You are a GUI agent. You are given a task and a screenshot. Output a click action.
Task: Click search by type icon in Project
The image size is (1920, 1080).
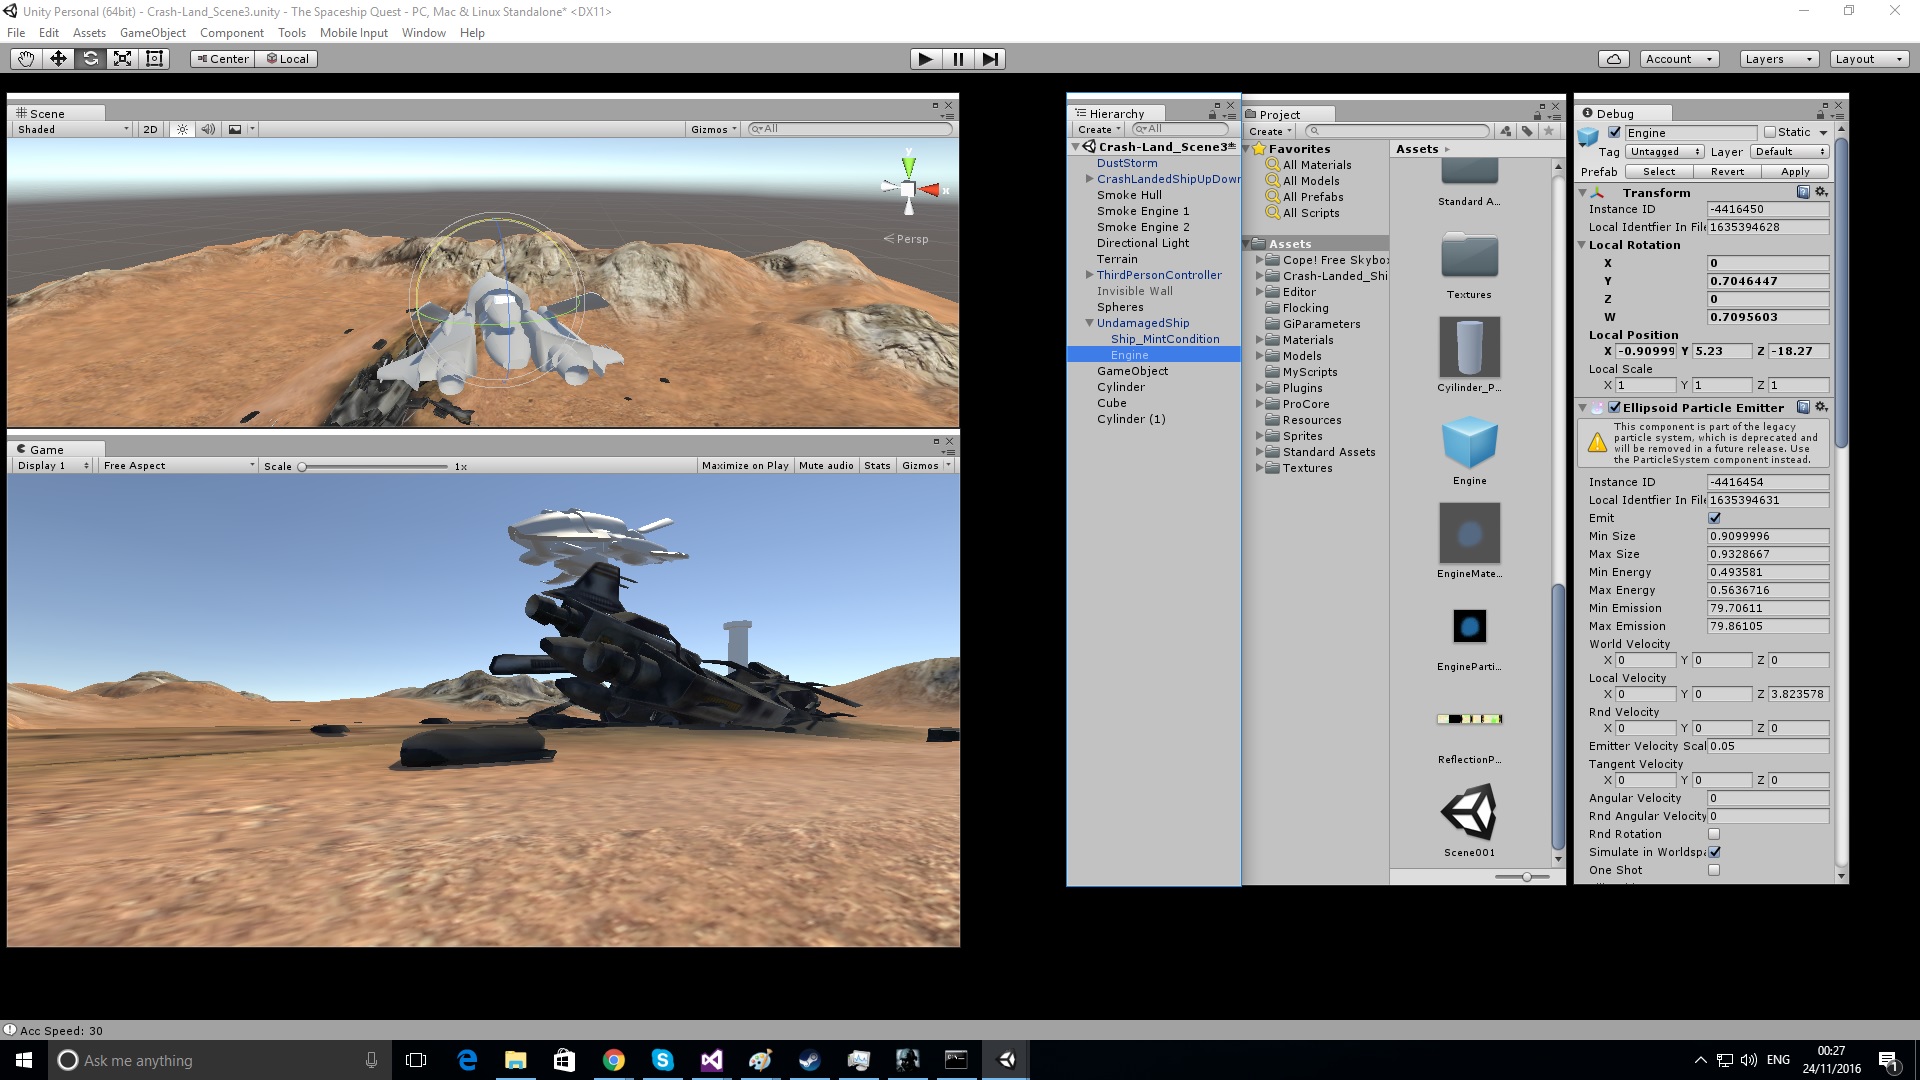click(1506, 131)
